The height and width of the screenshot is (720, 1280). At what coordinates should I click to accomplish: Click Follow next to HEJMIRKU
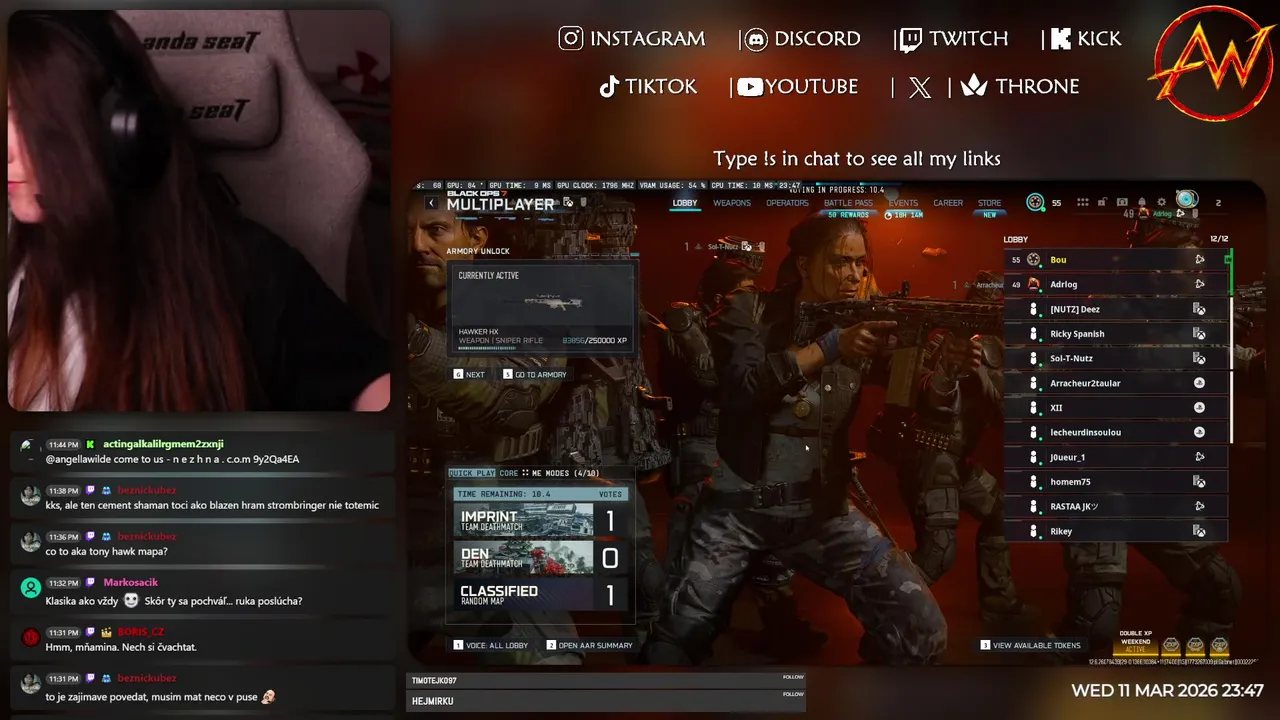click(x=793, y=694)
